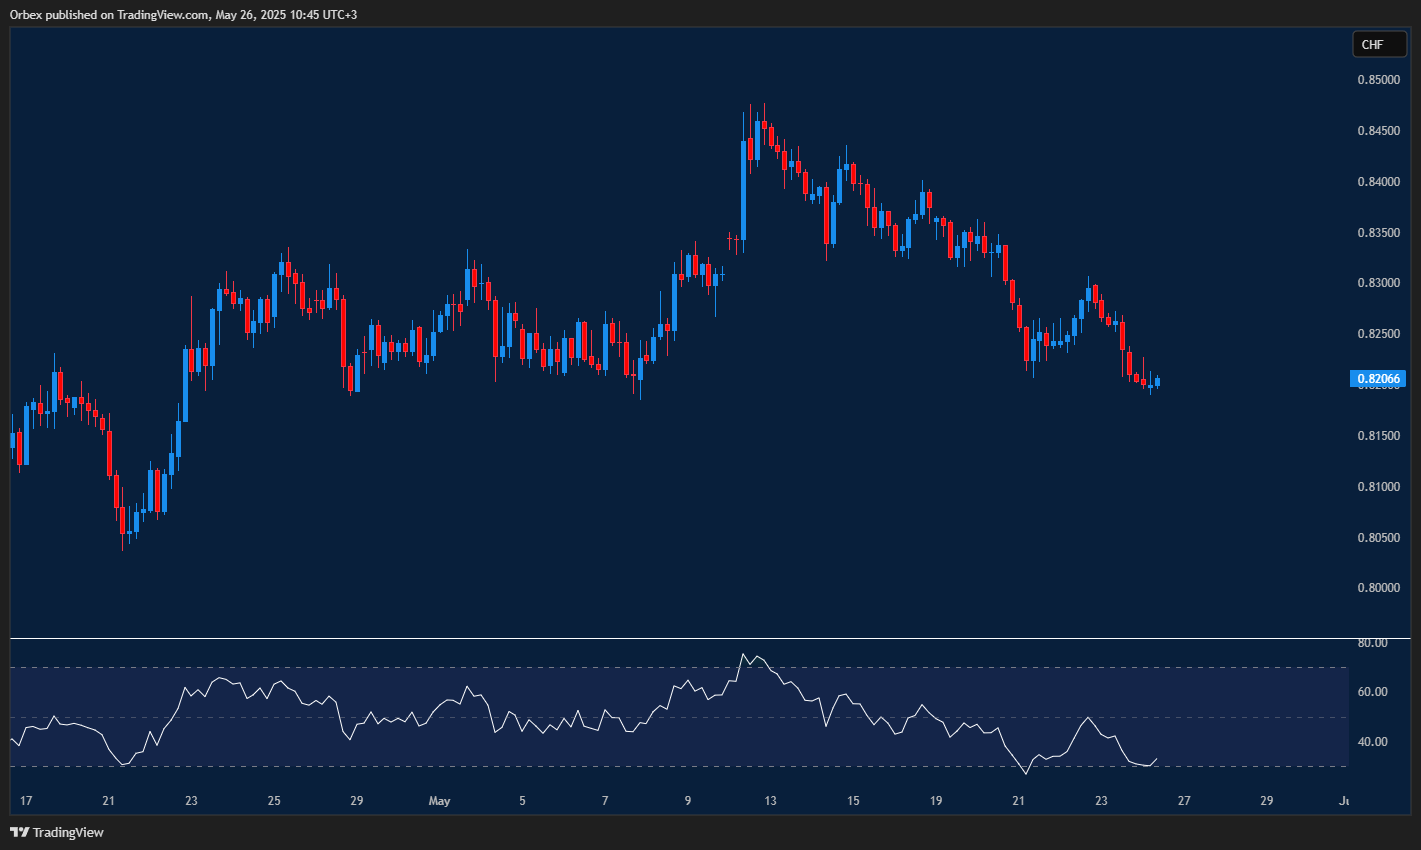Image resolution: width=1421 pixels, height=850 pixels.
Task: Select the May label on the time axis
Action: pos(439,801)
